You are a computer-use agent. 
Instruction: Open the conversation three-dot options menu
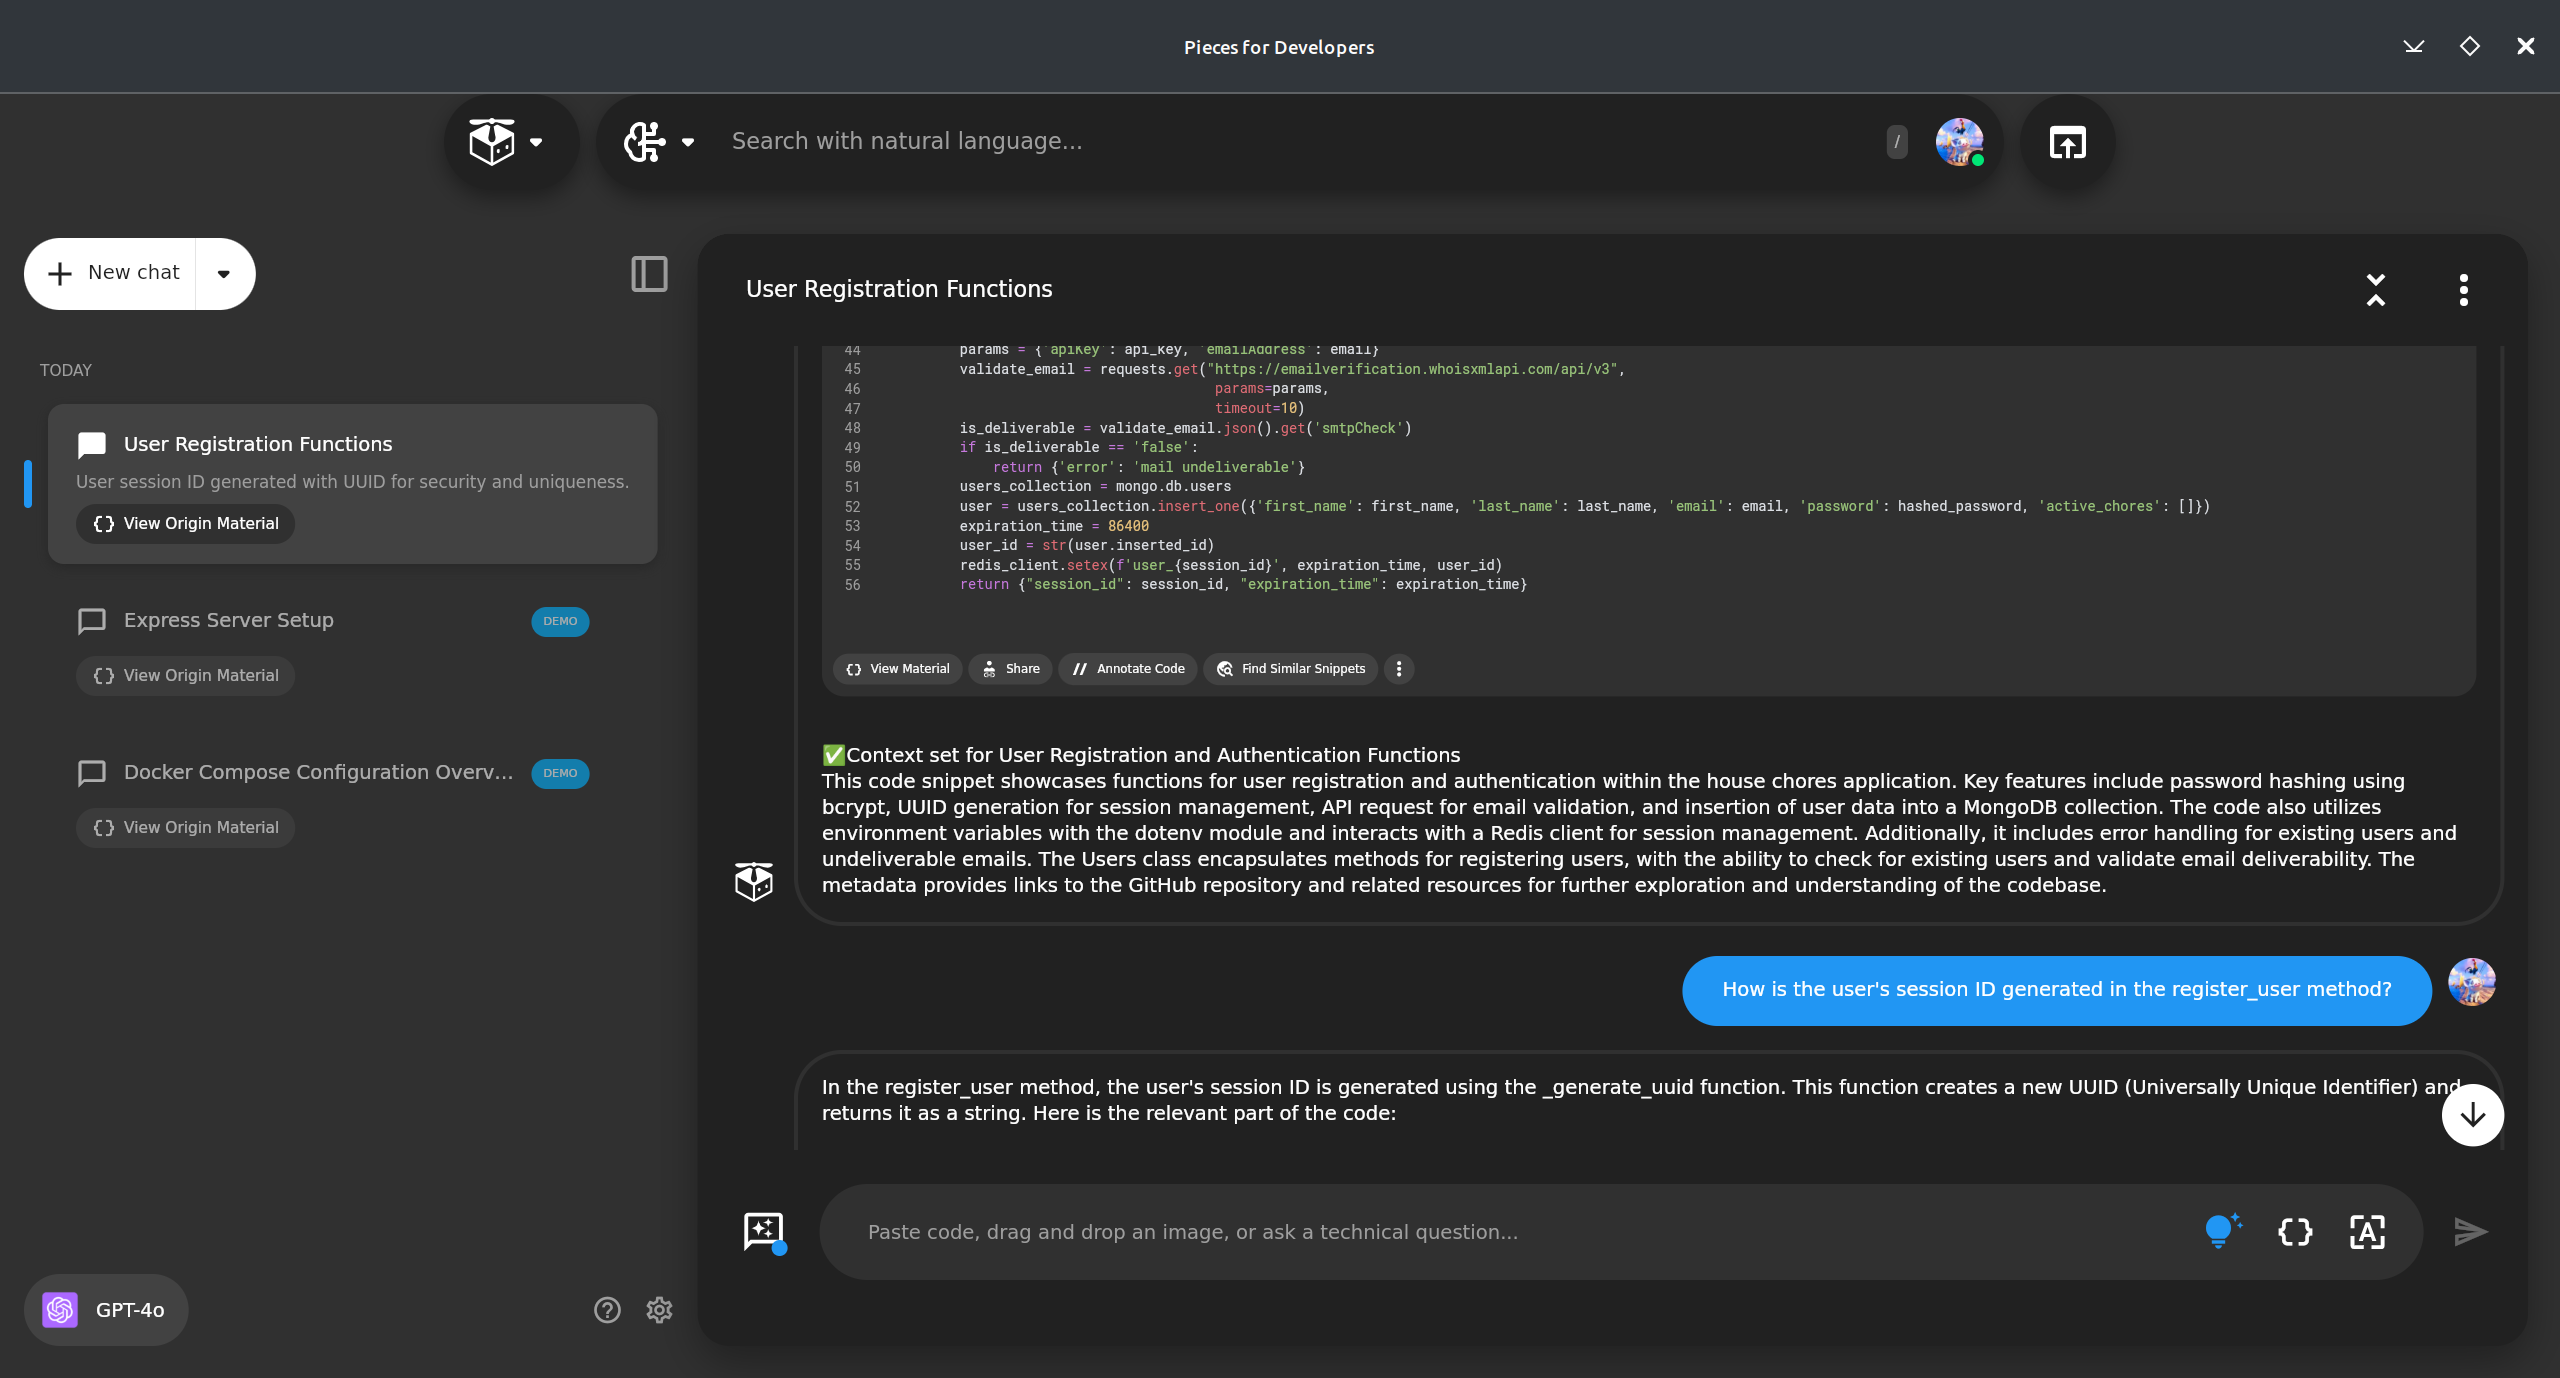2463,289
